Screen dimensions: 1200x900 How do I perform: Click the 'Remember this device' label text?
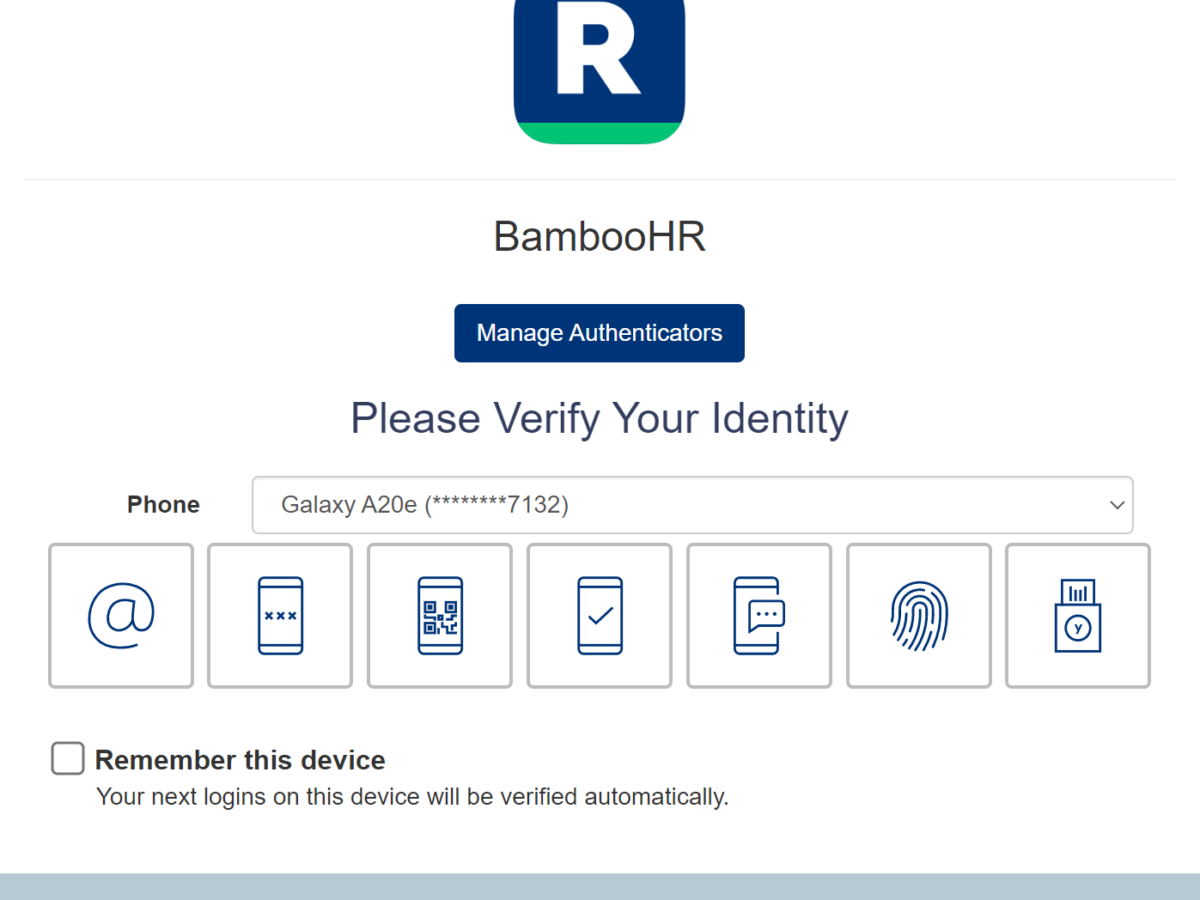240,760
